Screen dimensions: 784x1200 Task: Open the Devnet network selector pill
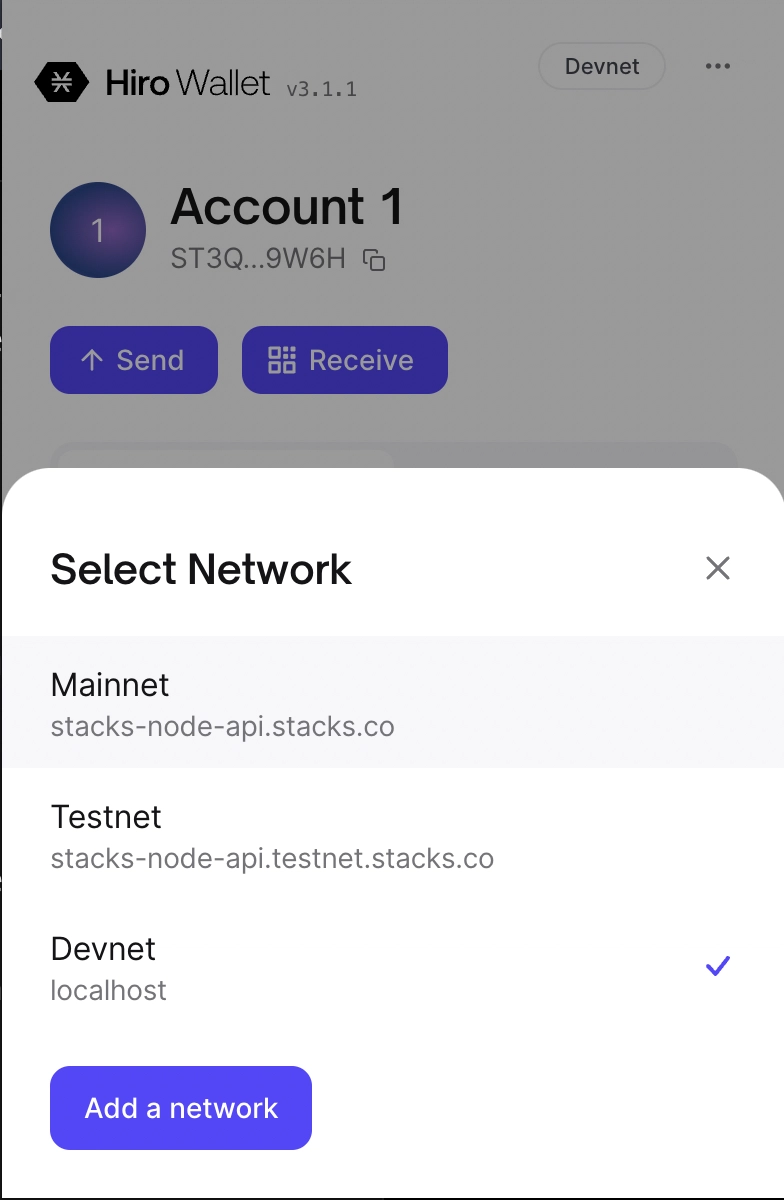[602, 66]
